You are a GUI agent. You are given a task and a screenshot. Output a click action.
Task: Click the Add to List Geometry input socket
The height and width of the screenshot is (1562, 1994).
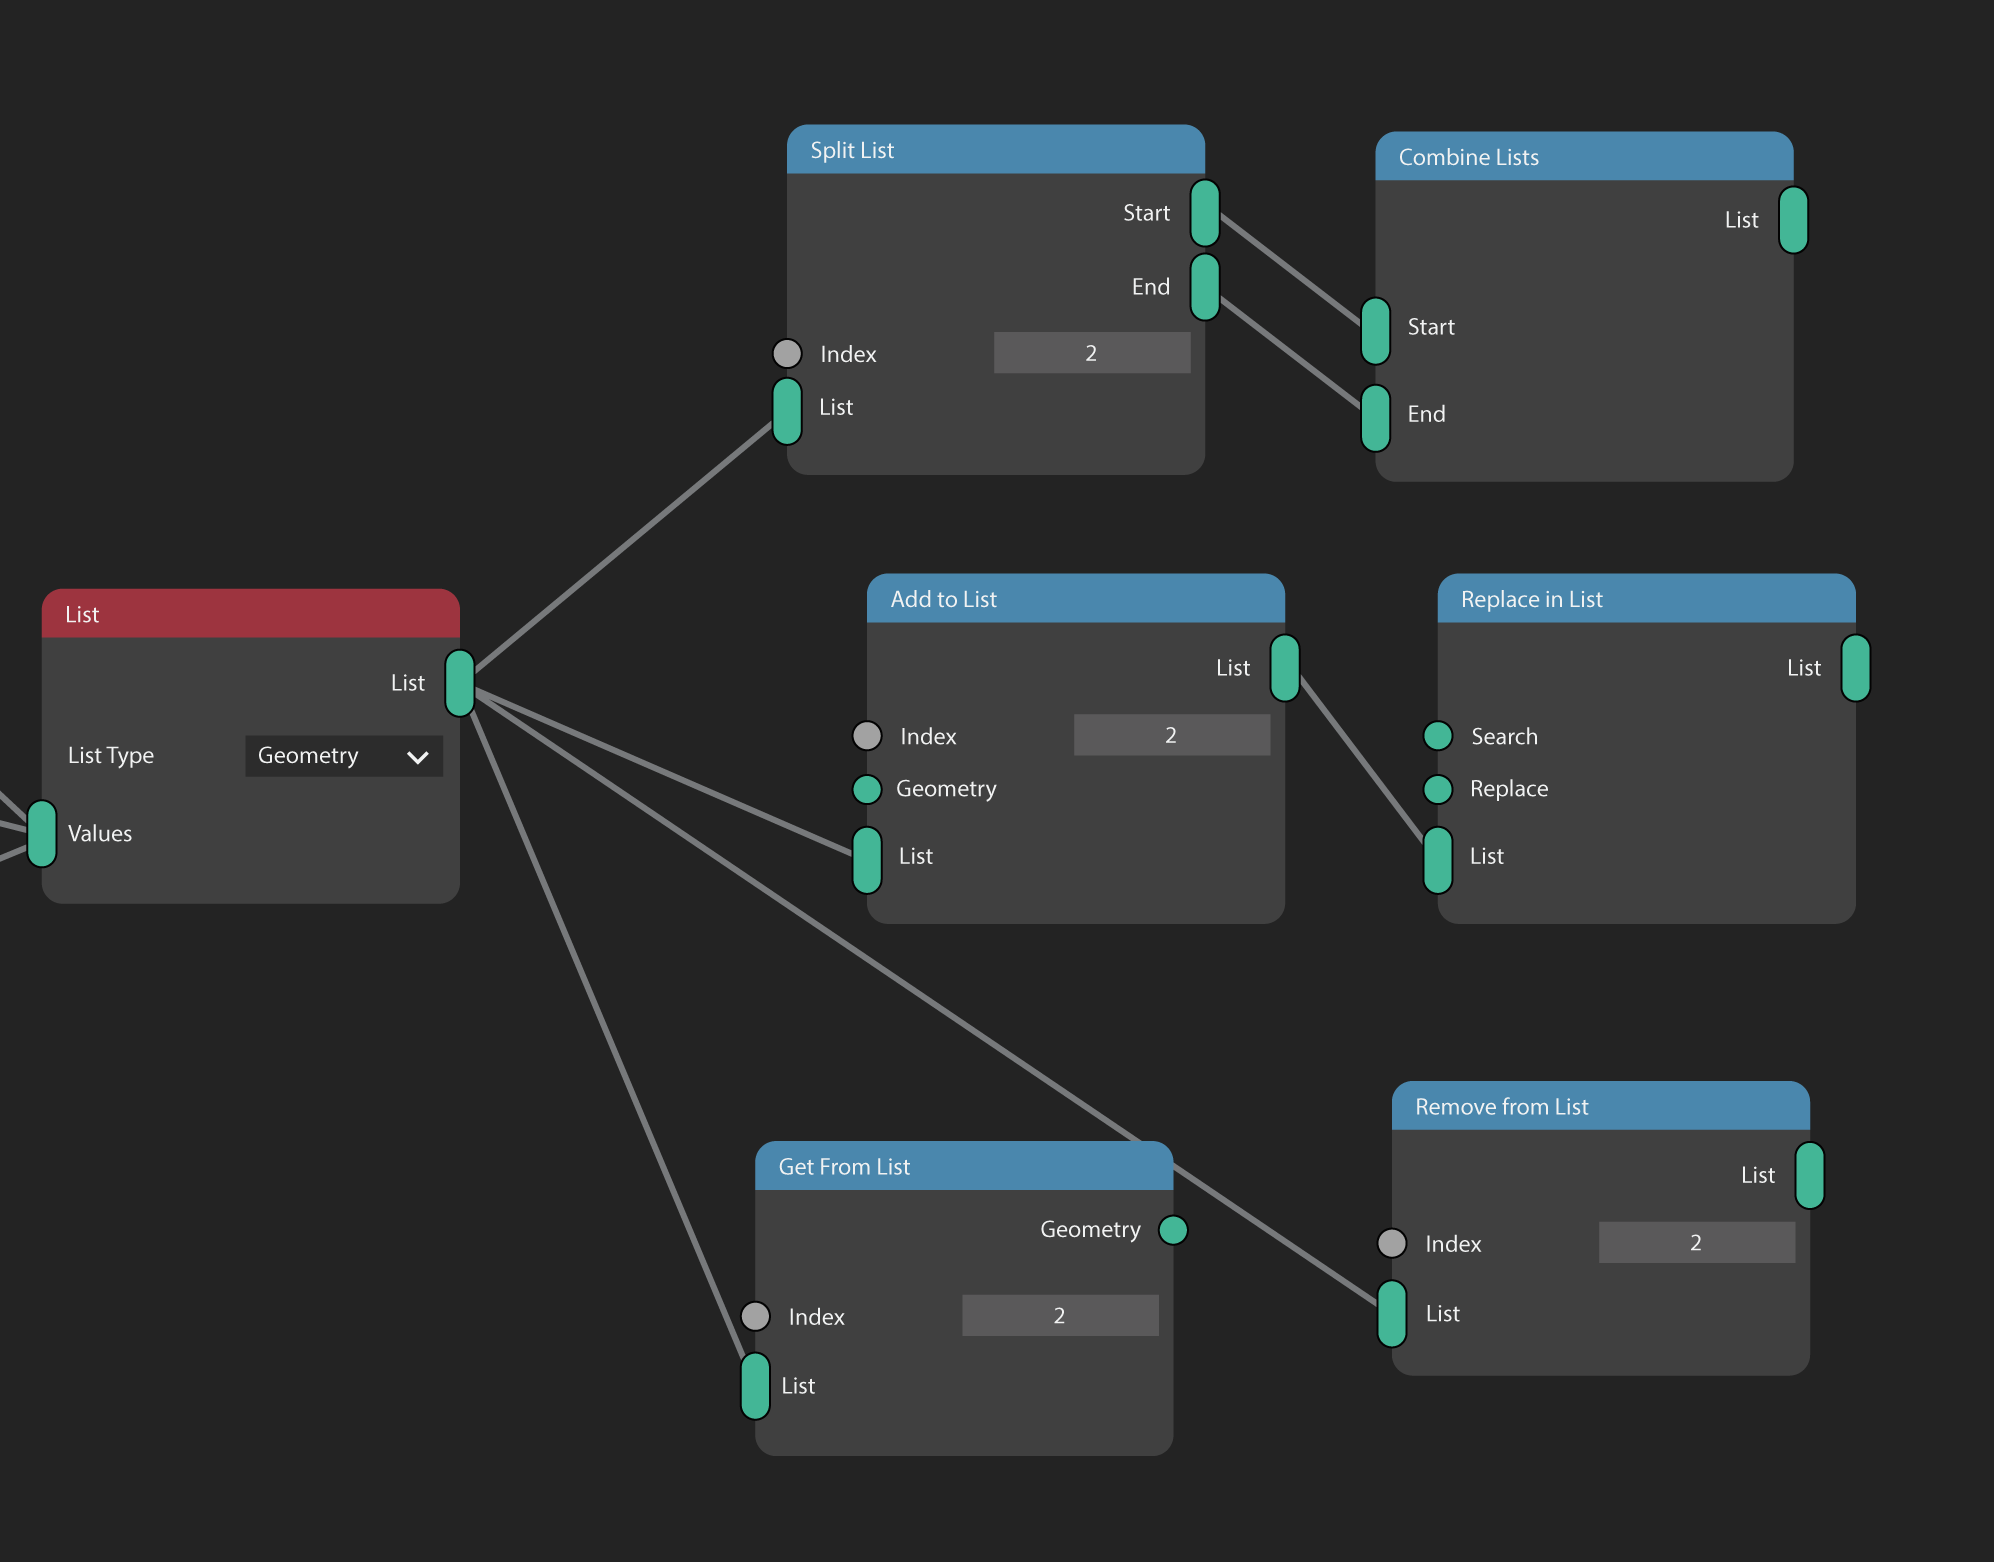pos(867,789)
